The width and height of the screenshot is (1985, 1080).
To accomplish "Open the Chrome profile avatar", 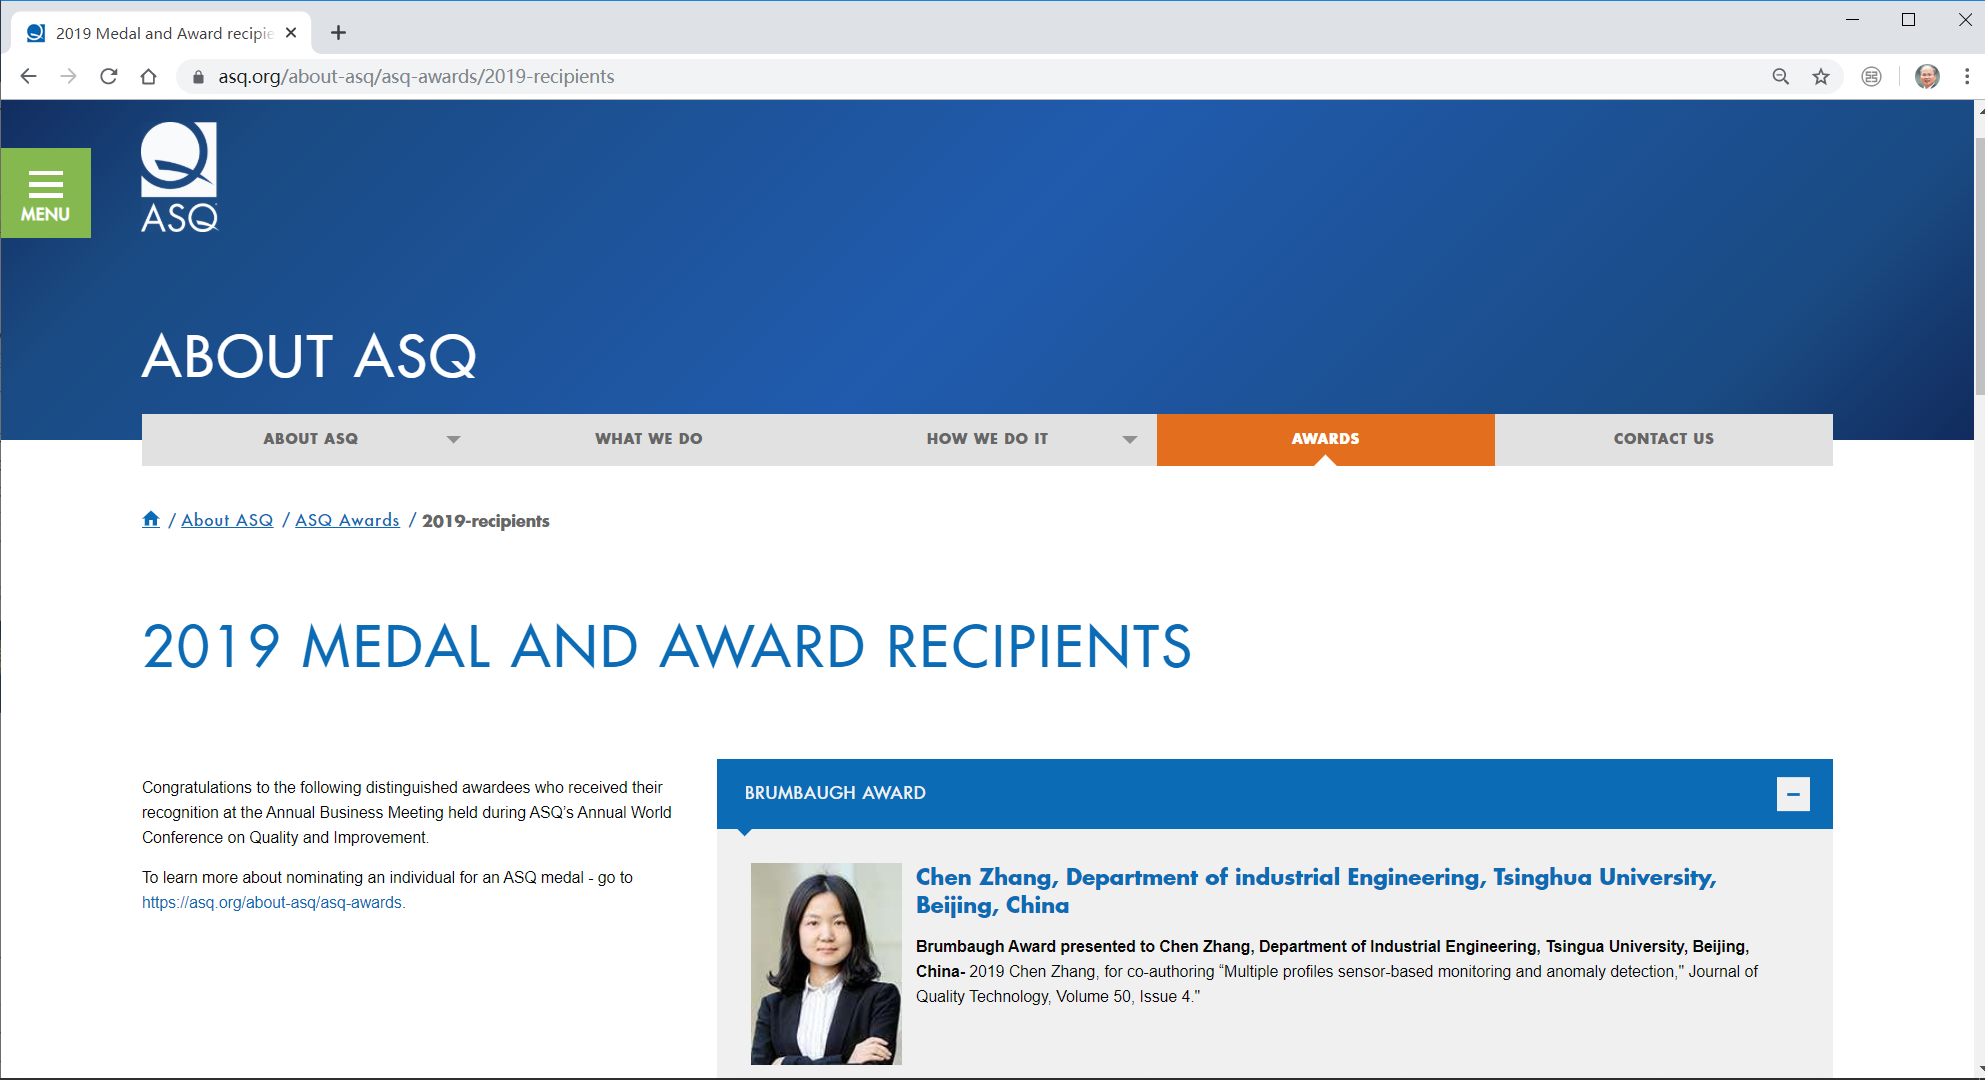I will click(x=1927, y=76).
